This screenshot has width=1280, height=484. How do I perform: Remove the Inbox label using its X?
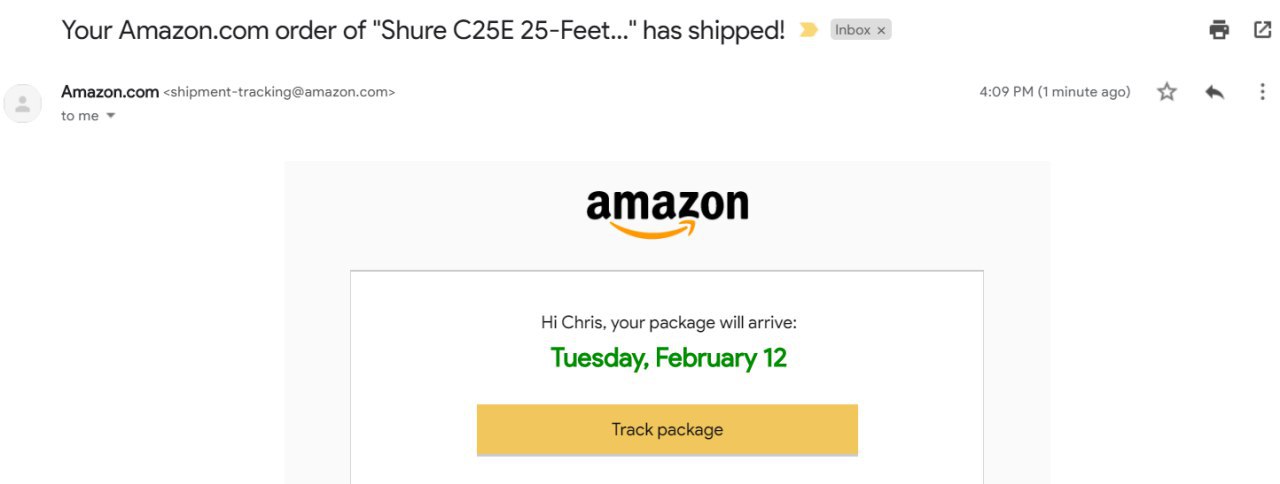tap(881, 31)
